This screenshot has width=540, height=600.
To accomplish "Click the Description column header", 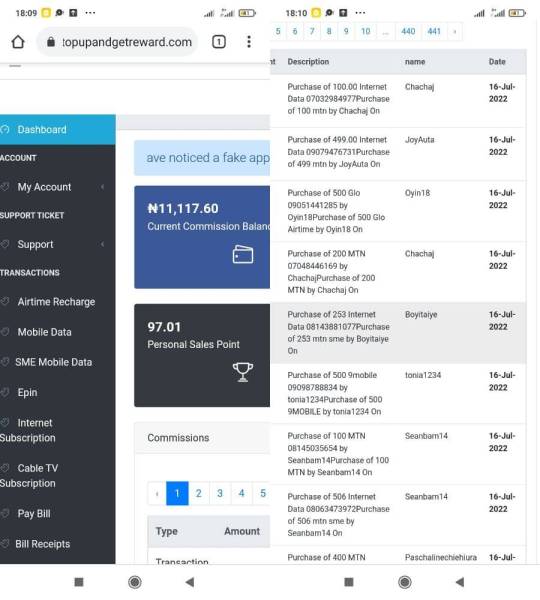I will tap(308, 62).
